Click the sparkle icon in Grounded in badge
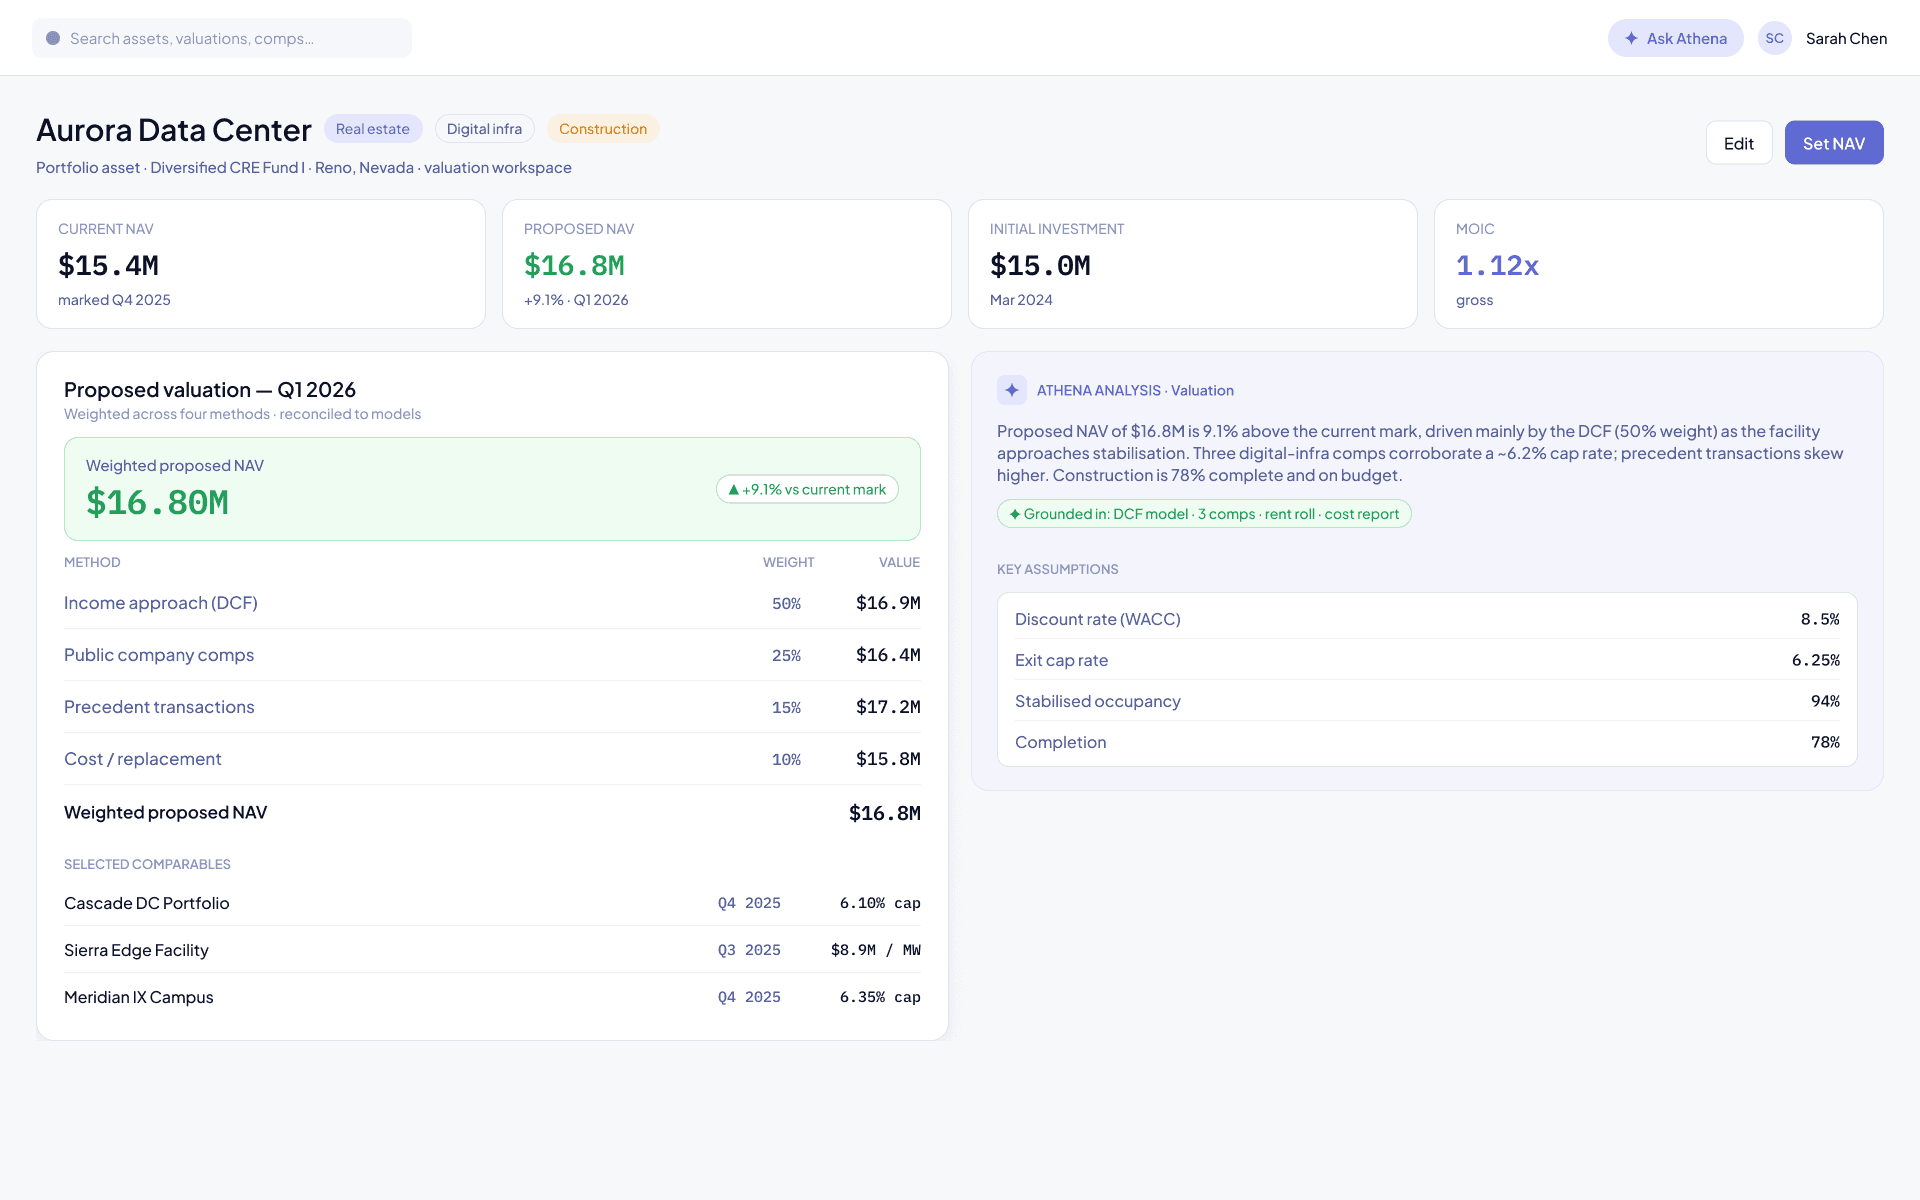This screenshot has width=1920, height=1200. tap(1015, 514)
